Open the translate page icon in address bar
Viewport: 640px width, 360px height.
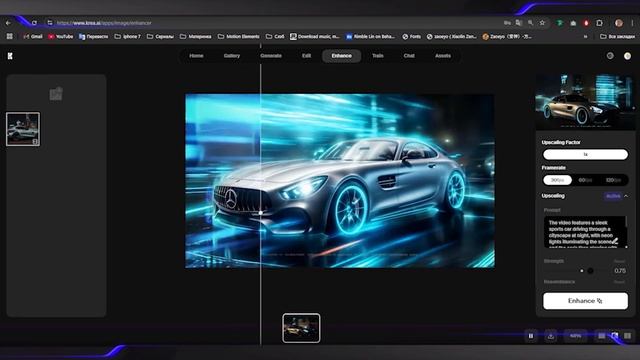pyautogui.click(x=518, y=23)
